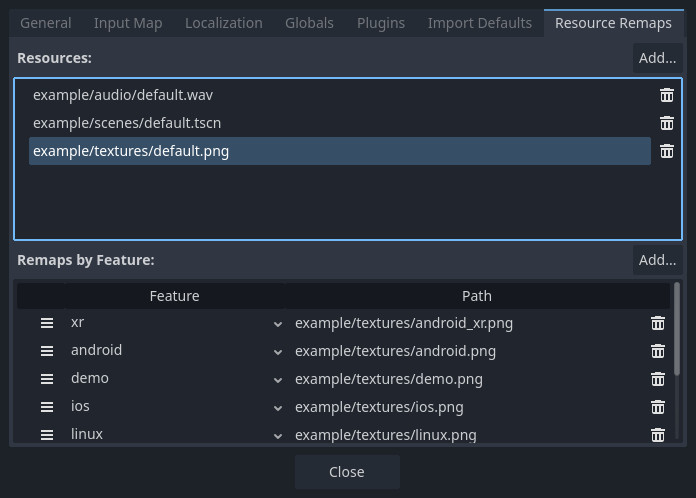Delete the ios feature remap
This screenshot has height=498, width=696.
[x=658, y=407]
